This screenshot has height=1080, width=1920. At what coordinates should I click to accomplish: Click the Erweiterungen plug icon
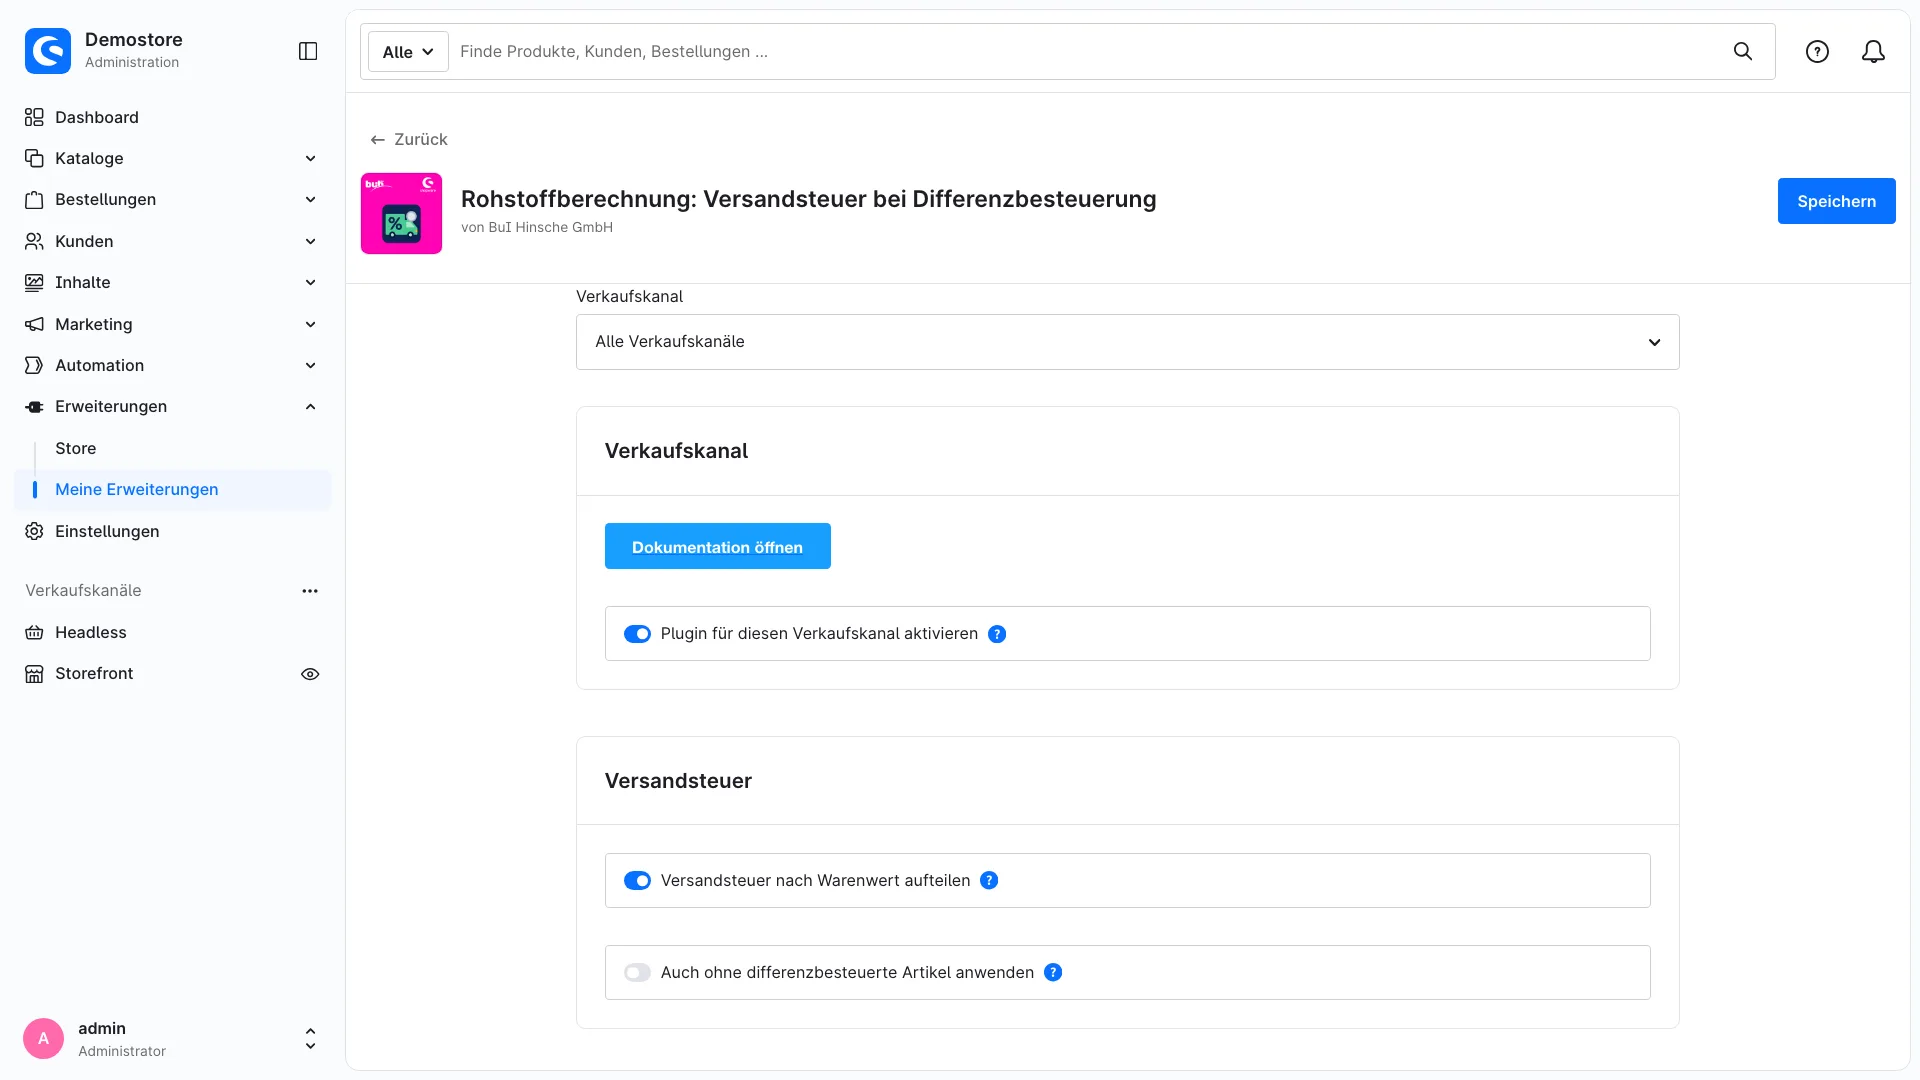point(34,406)
